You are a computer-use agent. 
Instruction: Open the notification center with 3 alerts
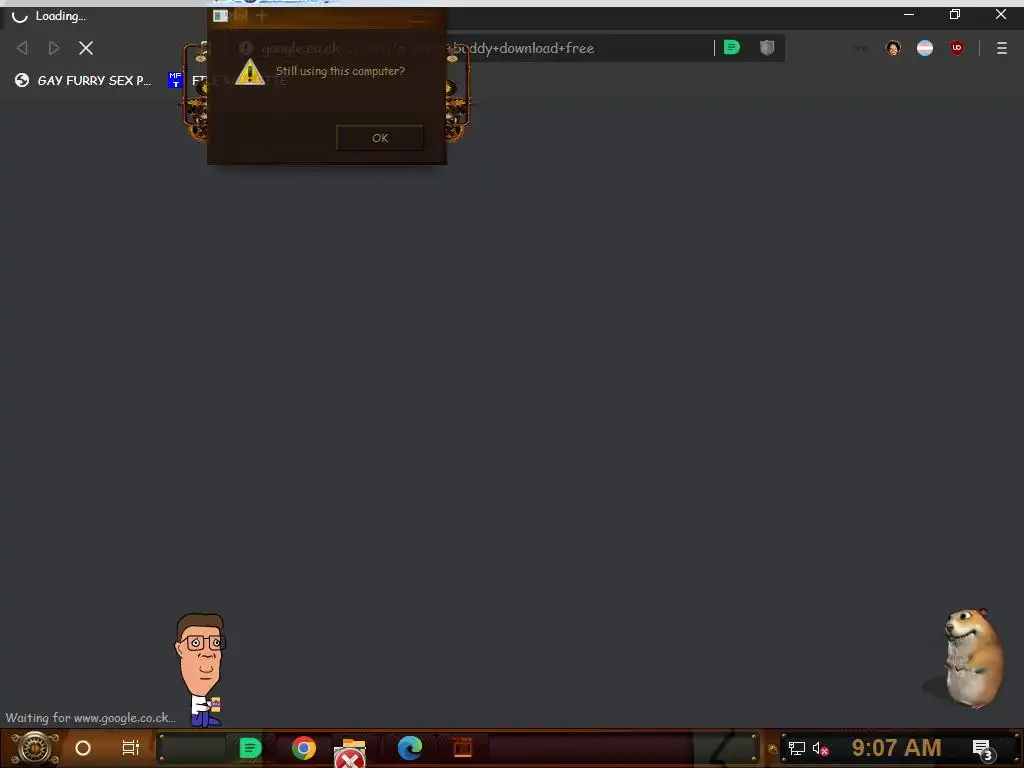(982, 749)
